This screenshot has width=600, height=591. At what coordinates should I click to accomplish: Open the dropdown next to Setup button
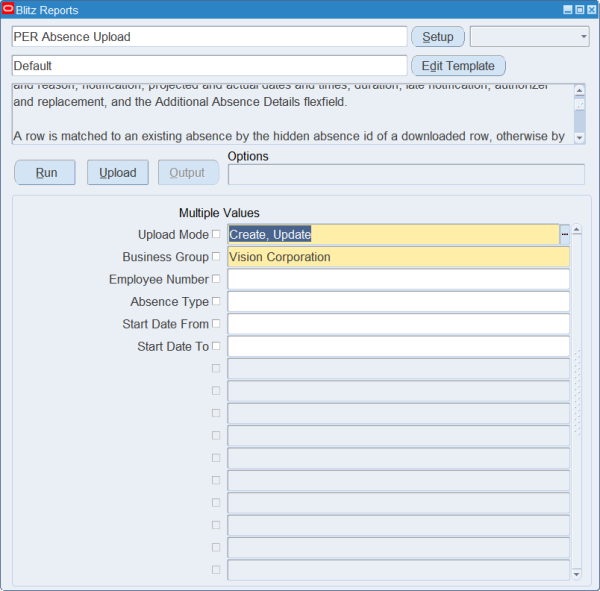pyautogui.click(x=530, y=37)
